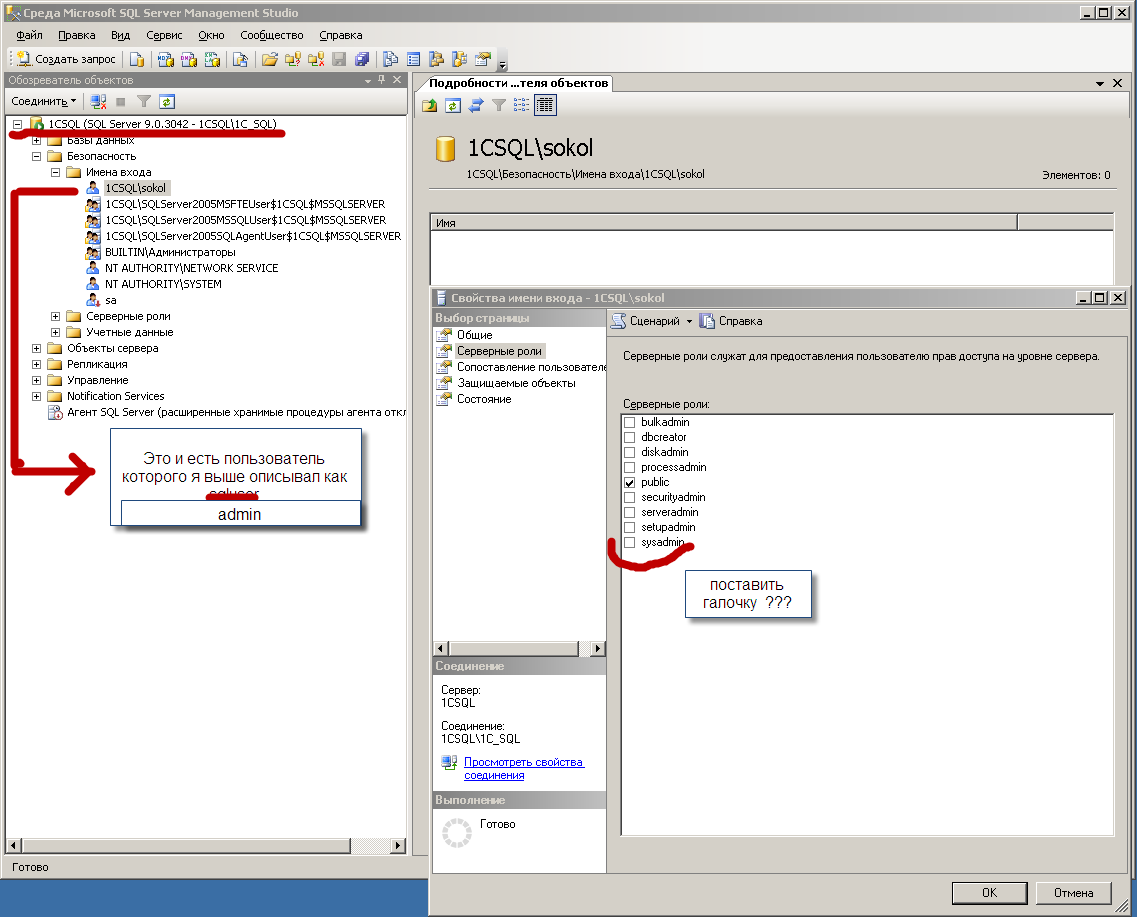Viewport: 1137px width, 917px height.
Task: Expand the Учетные данные folder
Action: tap(55, 333)
